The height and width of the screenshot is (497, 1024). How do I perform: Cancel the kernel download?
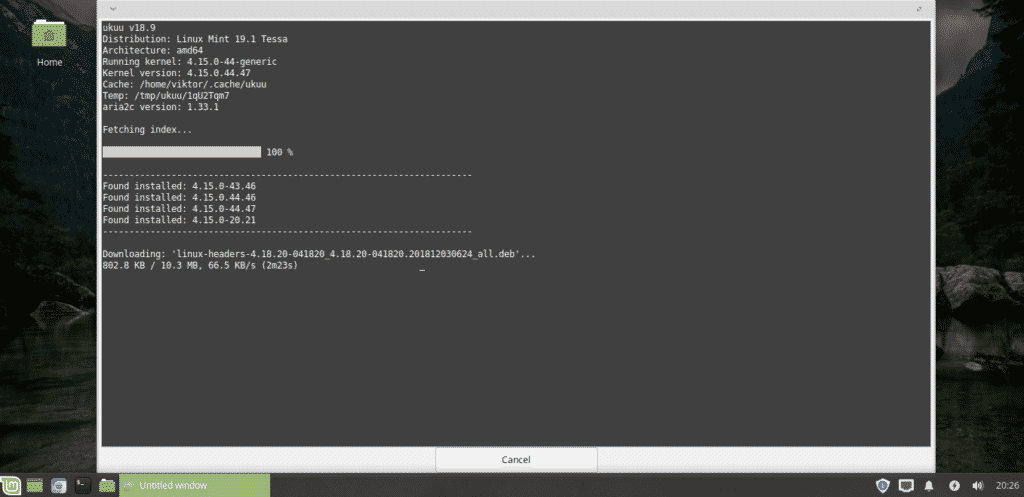[x=516, y=459]
